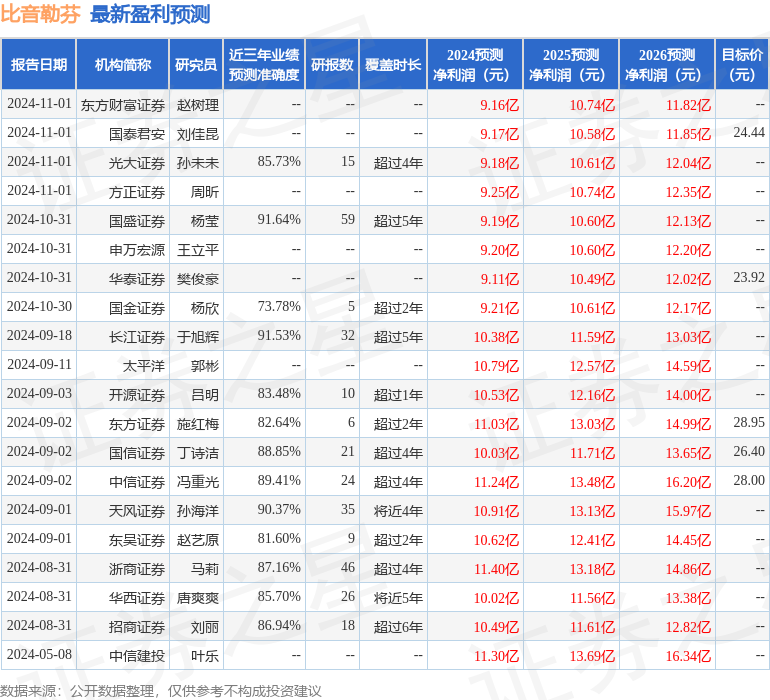Click the 最新盈利预测 heading text
Viewport: 770px width, 700px height.
coord(150,14)
